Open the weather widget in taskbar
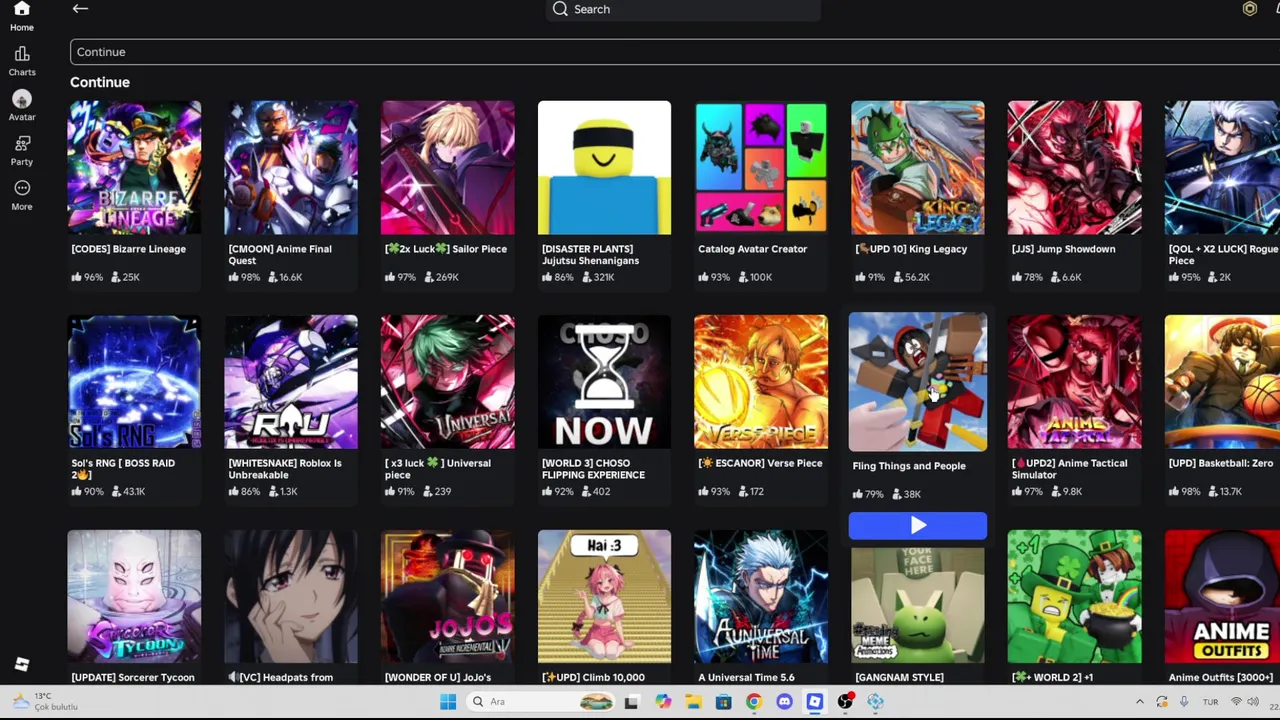Viewport: 1280px width, 720px height. tap(45, 702)
